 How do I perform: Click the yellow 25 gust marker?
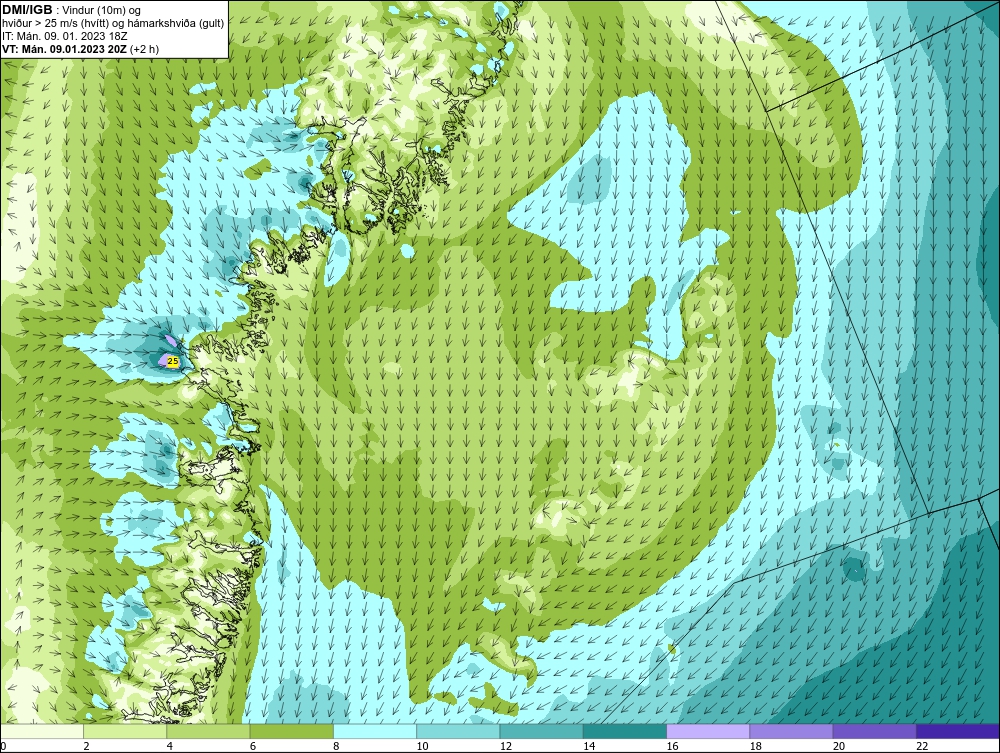point(172,362)
